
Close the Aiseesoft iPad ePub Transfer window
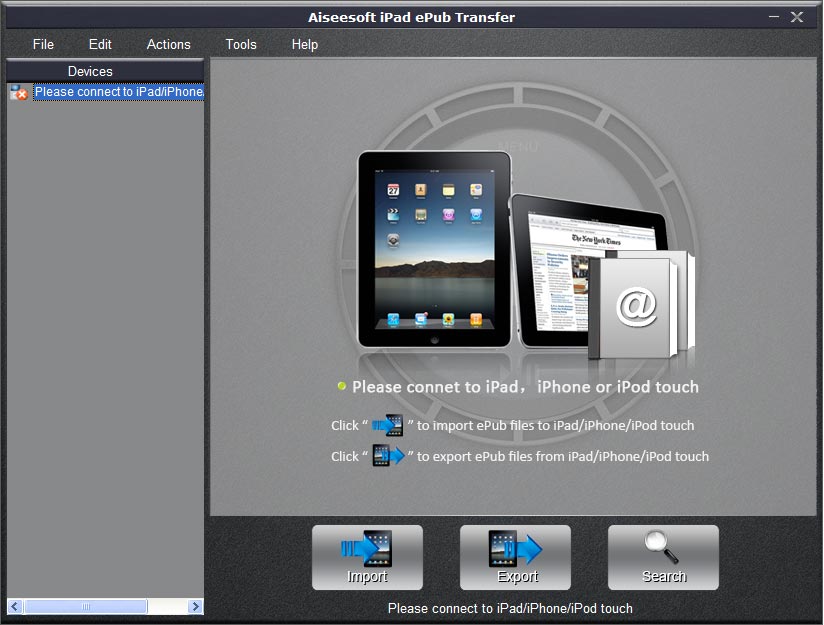click(x=797, y=17)
